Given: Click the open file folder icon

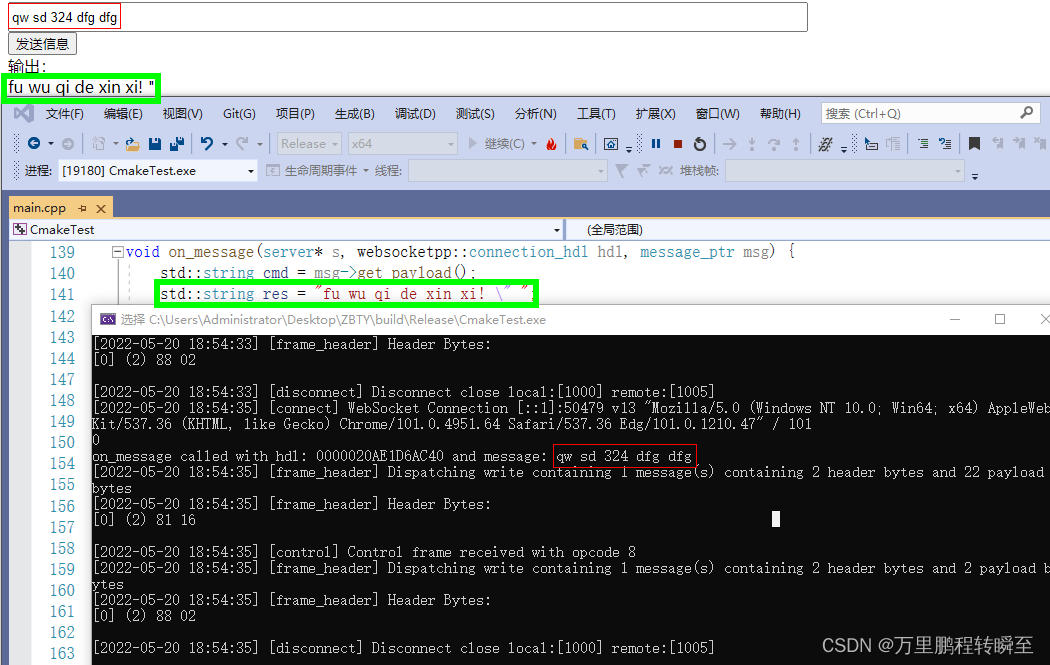Looking at the screenshot, I should pyautogui.click(x=133, y=143).
